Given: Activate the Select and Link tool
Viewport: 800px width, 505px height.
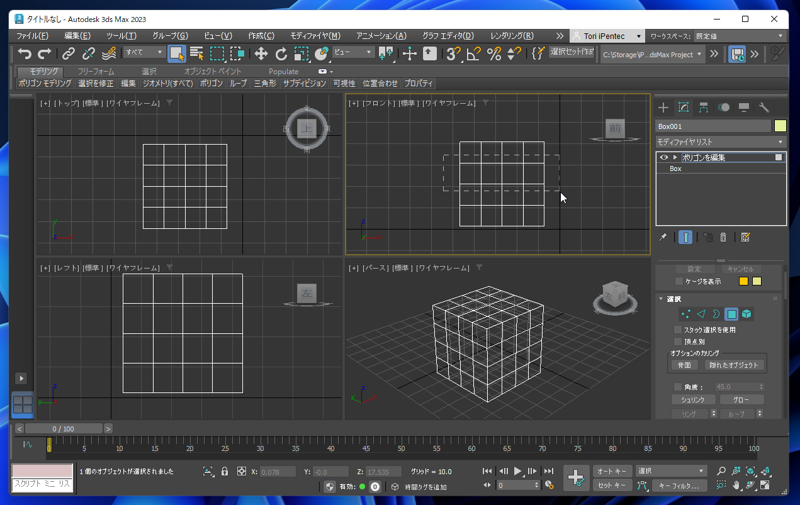Looking at the screenshot, I should 68,54.
